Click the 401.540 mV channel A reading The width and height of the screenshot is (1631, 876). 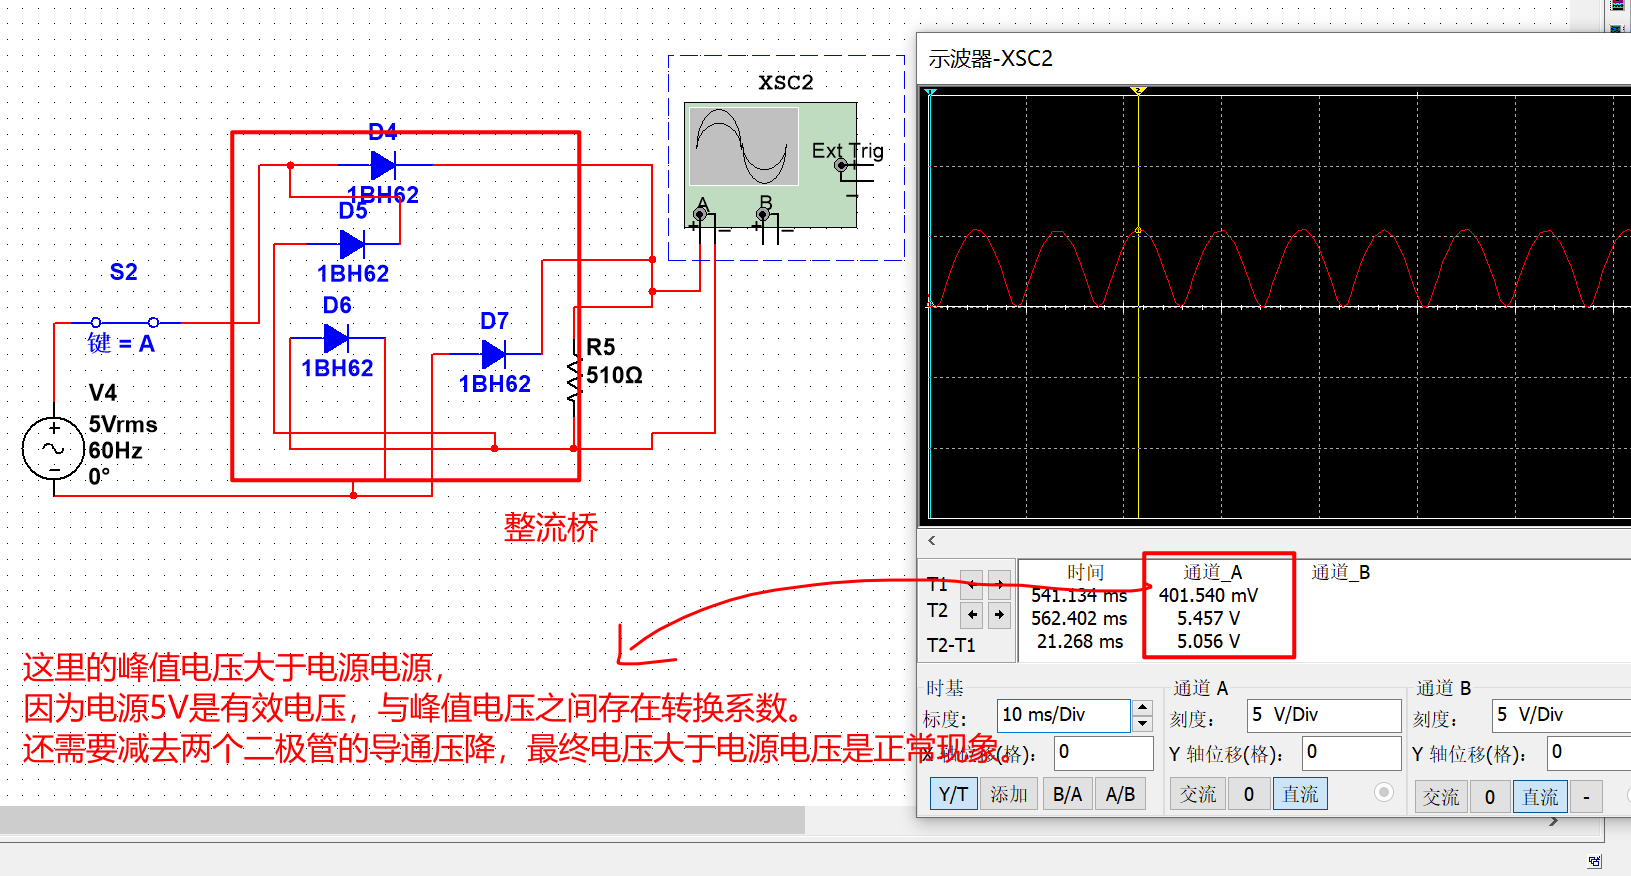click(1208, 595)
